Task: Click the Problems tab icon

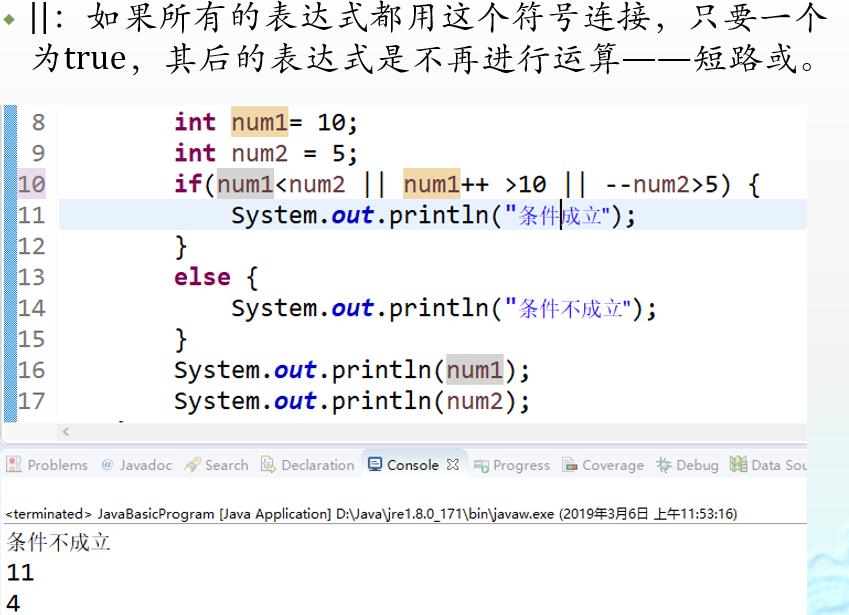Action: 14,464
